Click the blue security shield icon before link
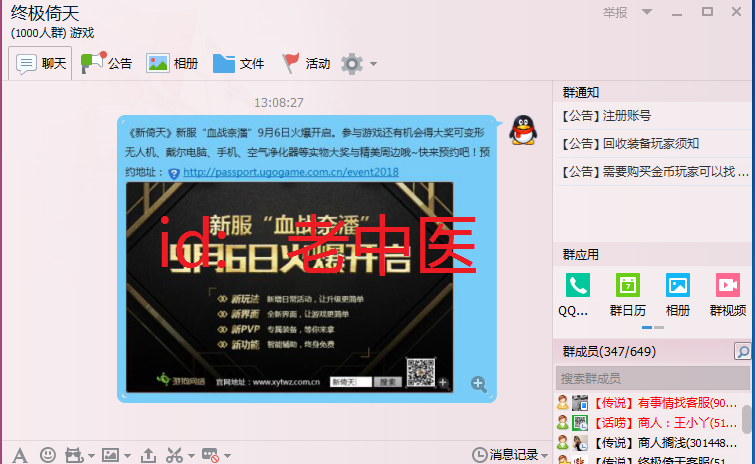Image resolution: width=755 pixels, height=464 pixels. (174, 173)
